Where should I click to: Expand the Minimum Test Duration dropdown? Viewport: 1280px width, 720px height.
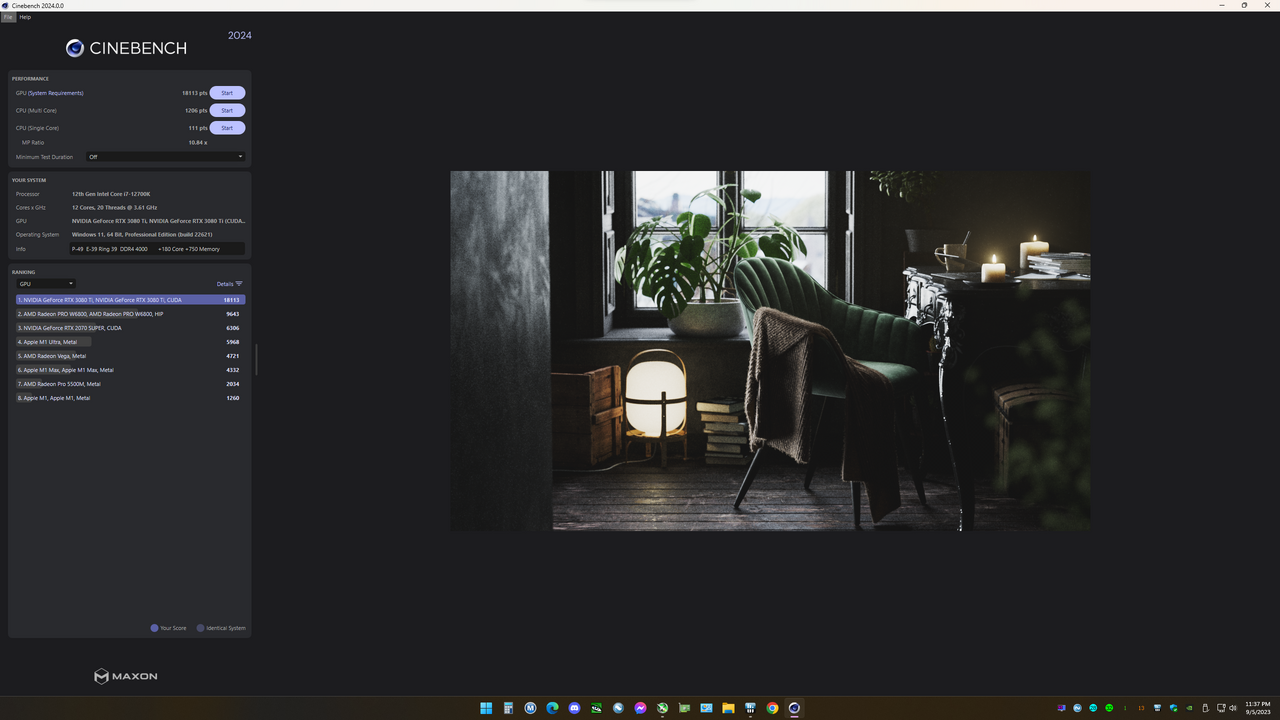point(165,157)
